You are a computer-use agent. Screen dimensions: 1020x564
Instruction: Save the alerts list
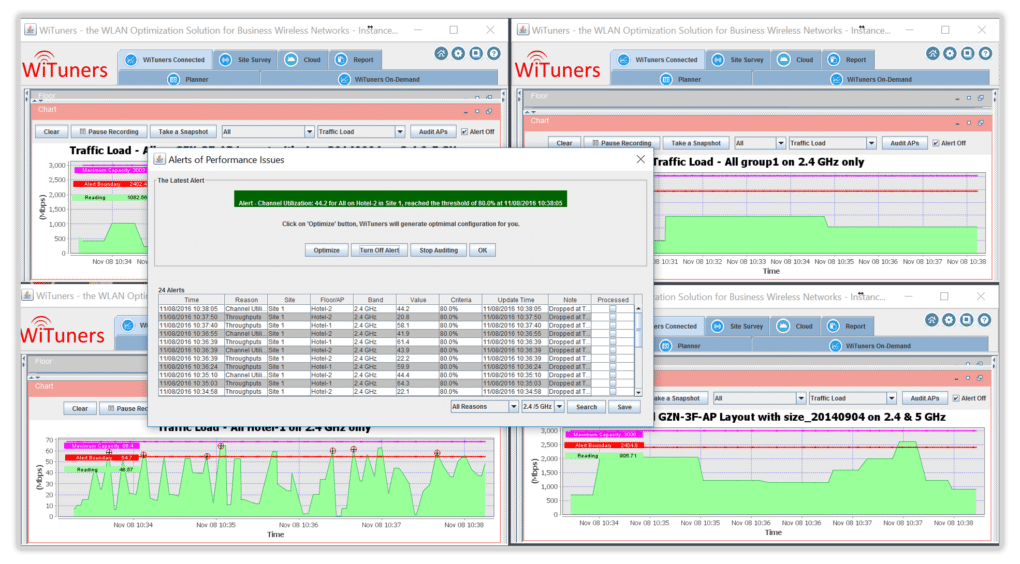(624, 407)
